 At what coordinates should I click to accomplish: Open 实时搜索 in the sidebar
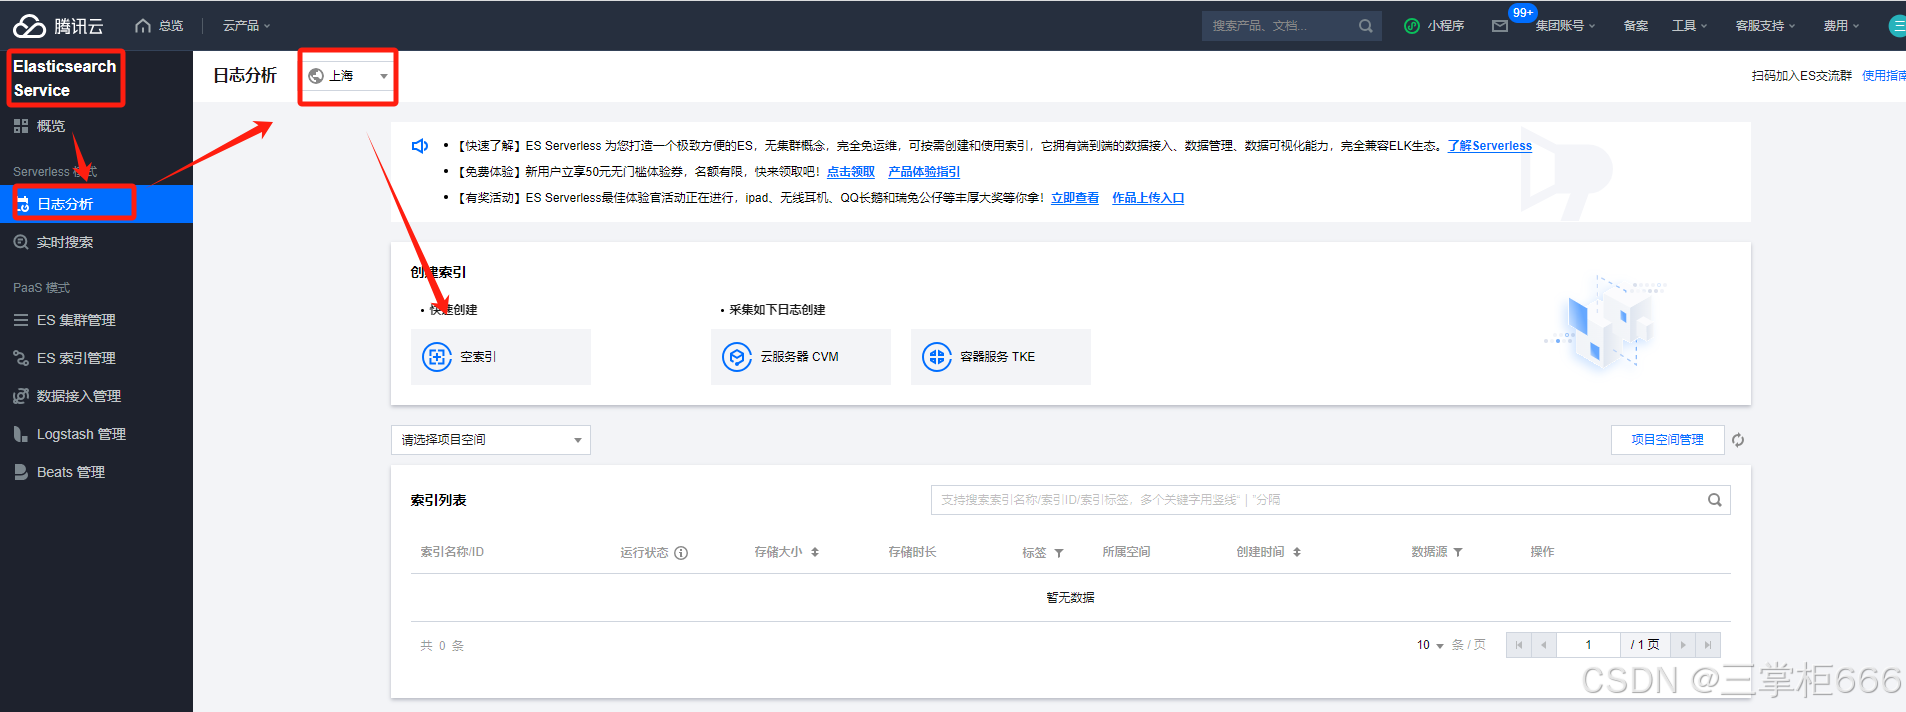click(65, 242)
